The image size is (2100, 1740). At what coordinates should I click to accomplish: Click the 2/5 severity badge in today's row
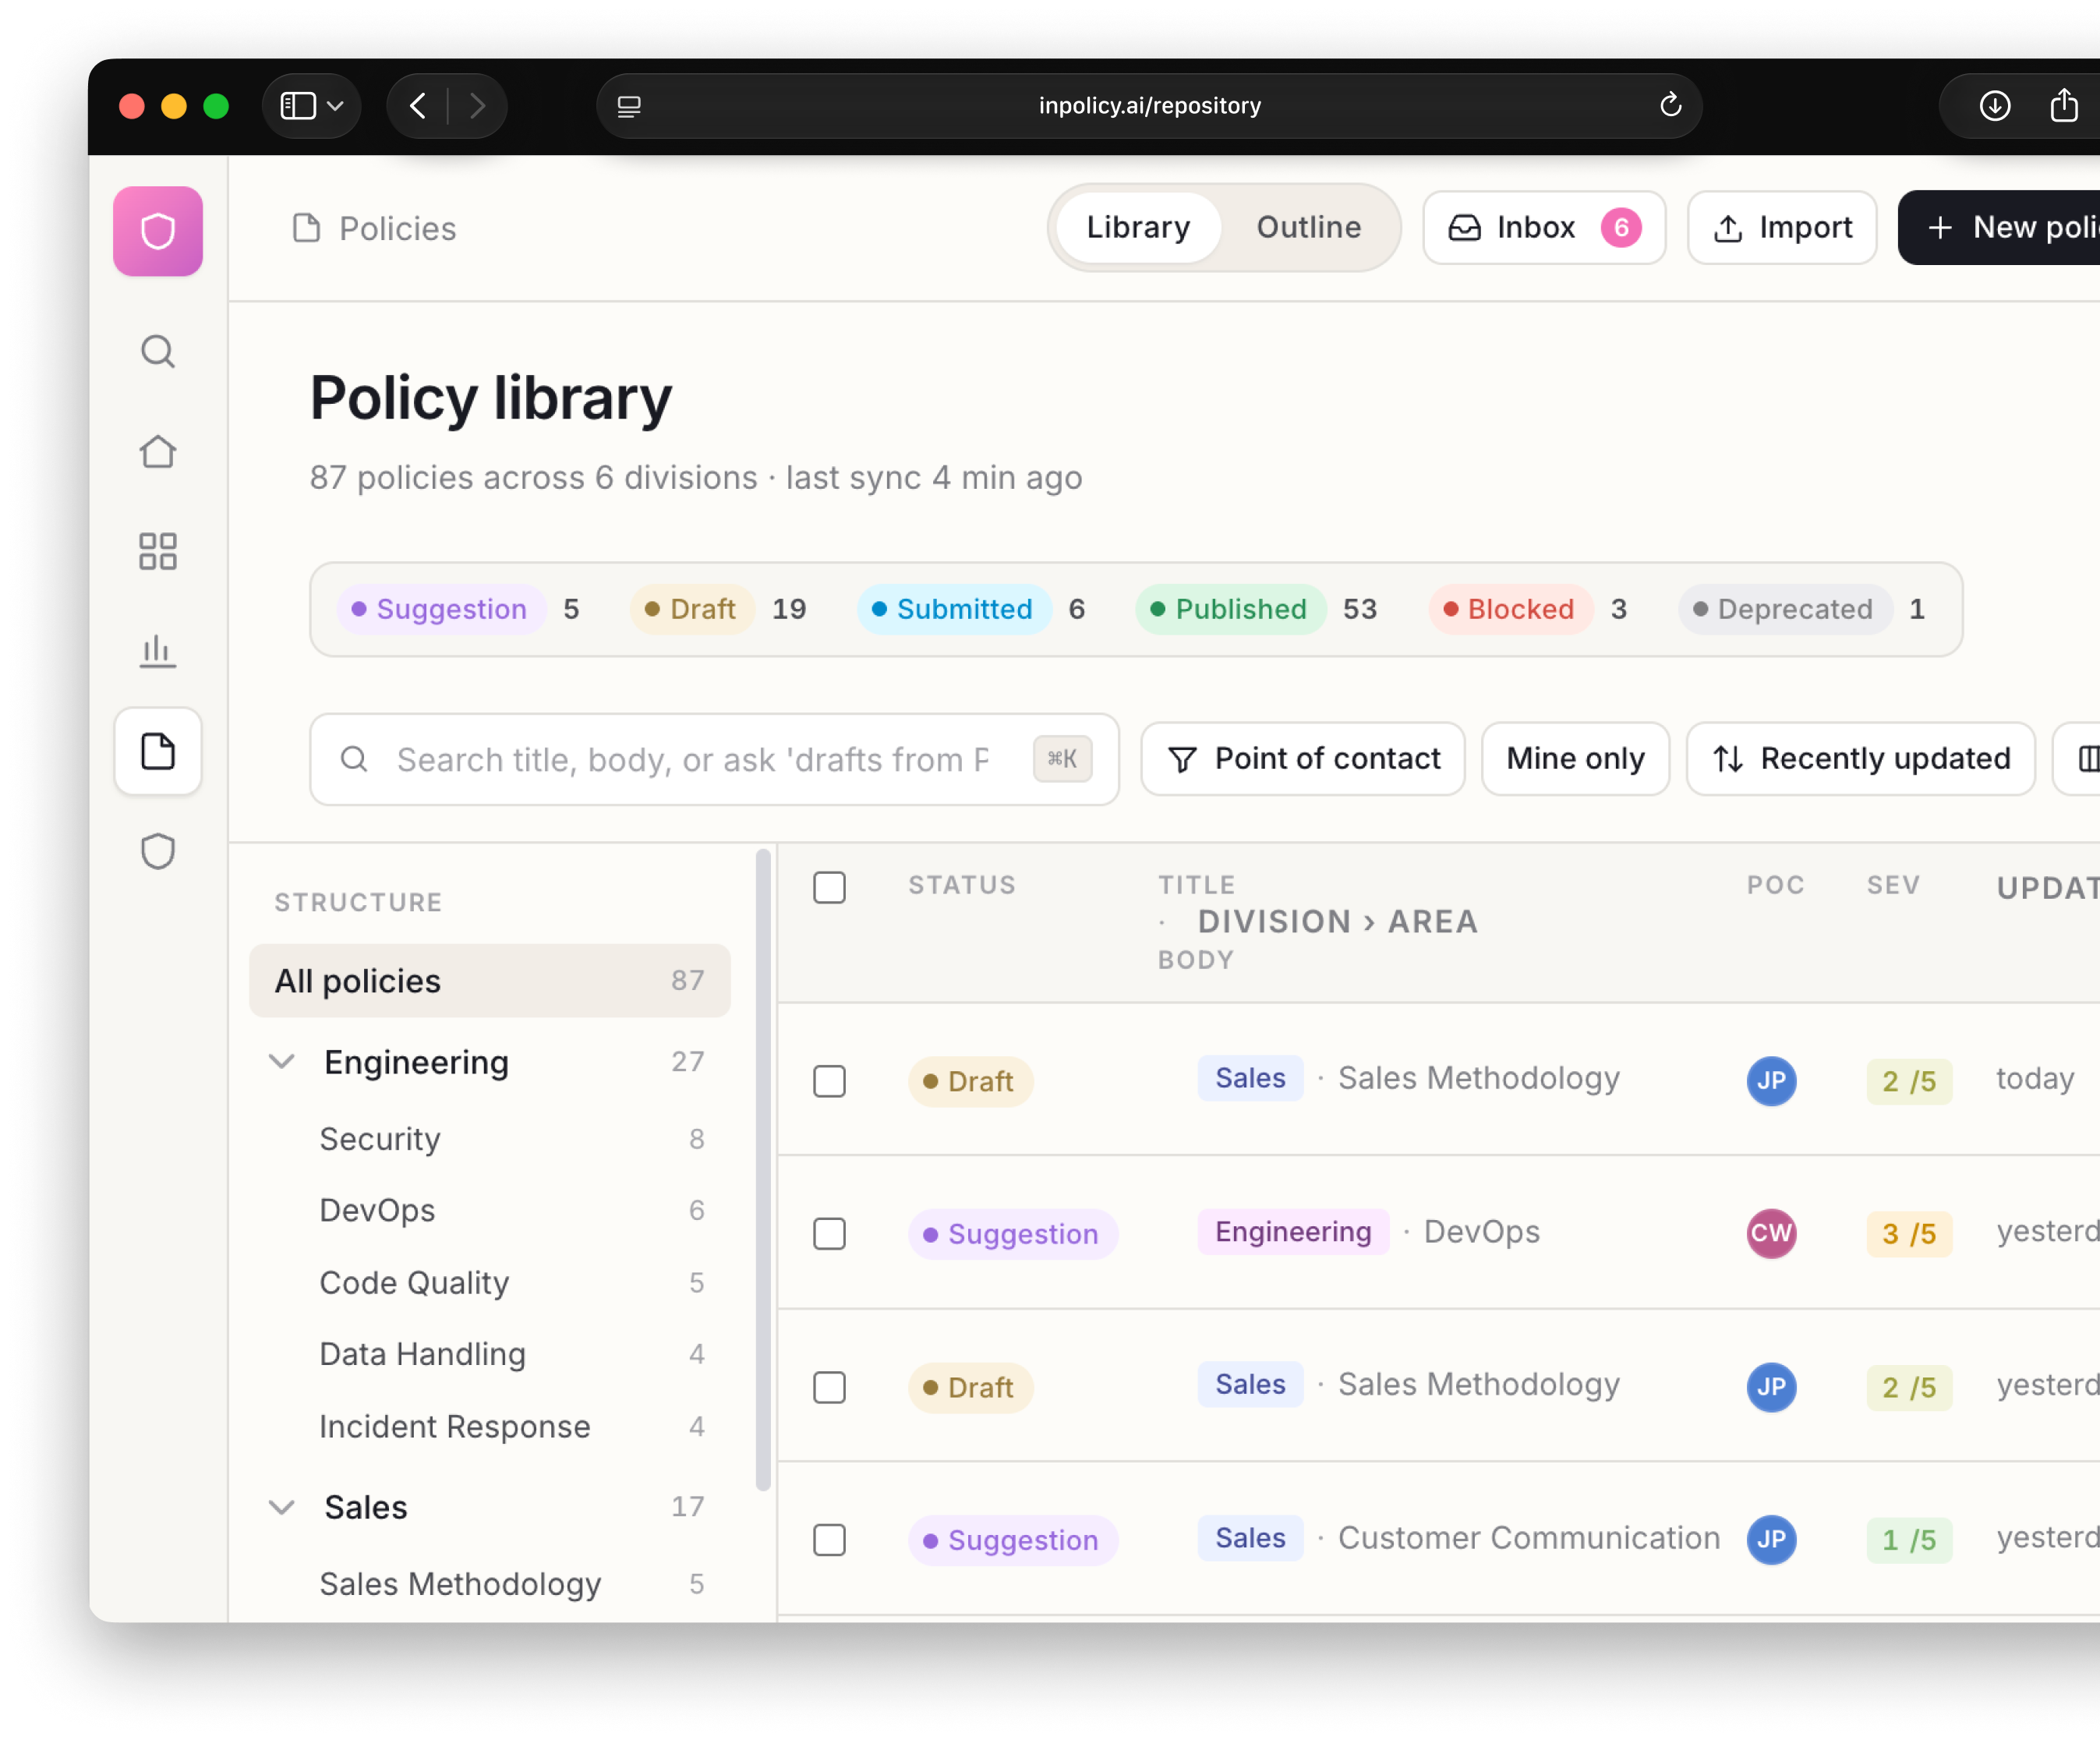1908,1081
